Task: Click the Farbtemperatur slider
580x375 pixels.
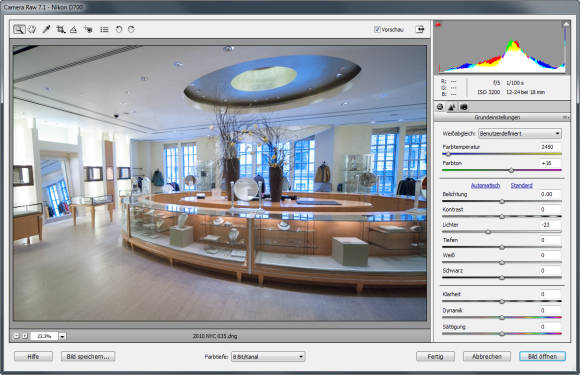Action: 502,154
